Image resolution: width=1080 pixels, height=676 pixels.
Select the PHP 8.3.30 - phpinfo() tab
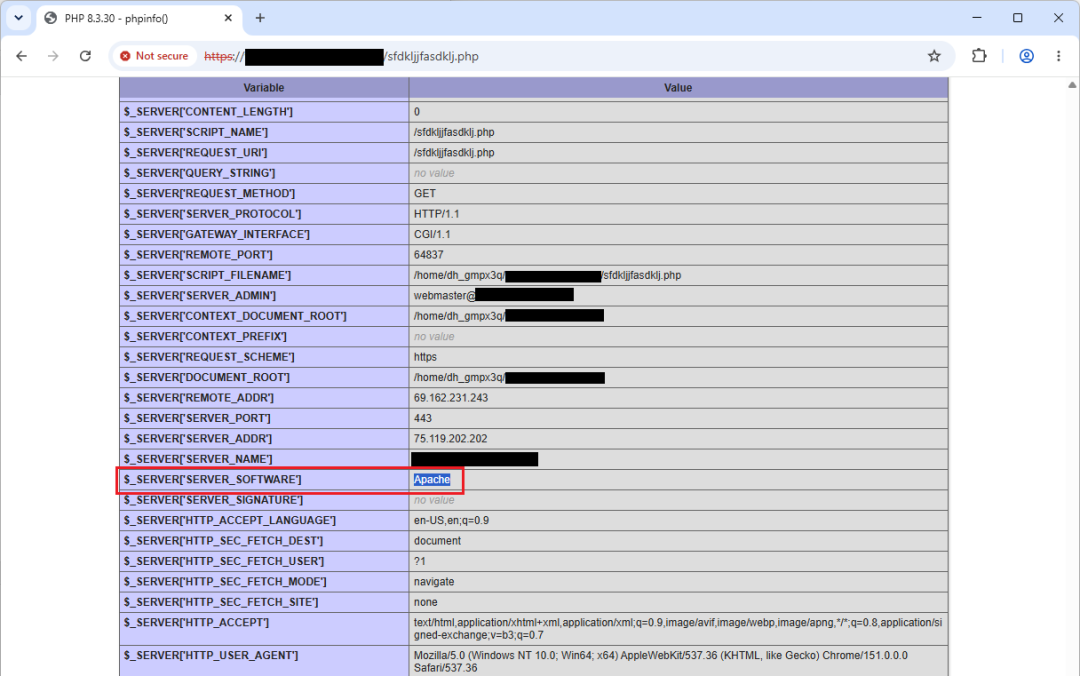(138, 19)
